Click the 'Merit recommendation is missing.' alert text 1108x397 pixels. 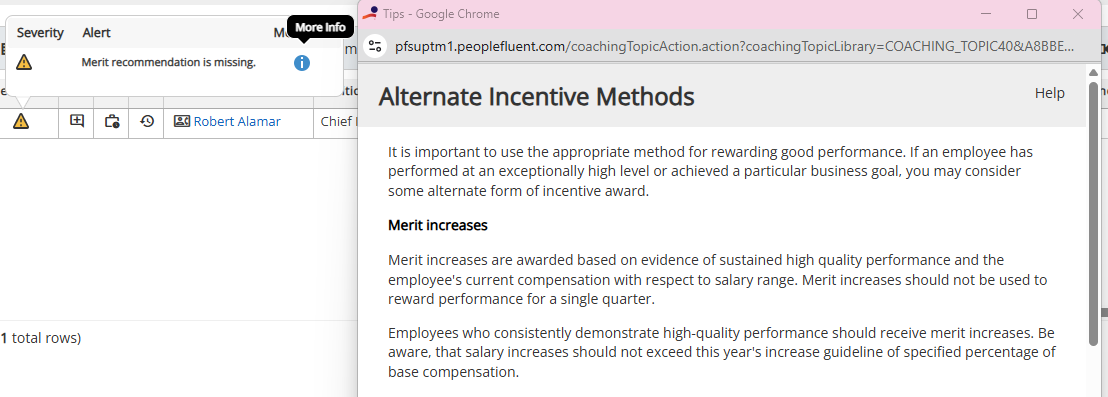pos(168,62)
